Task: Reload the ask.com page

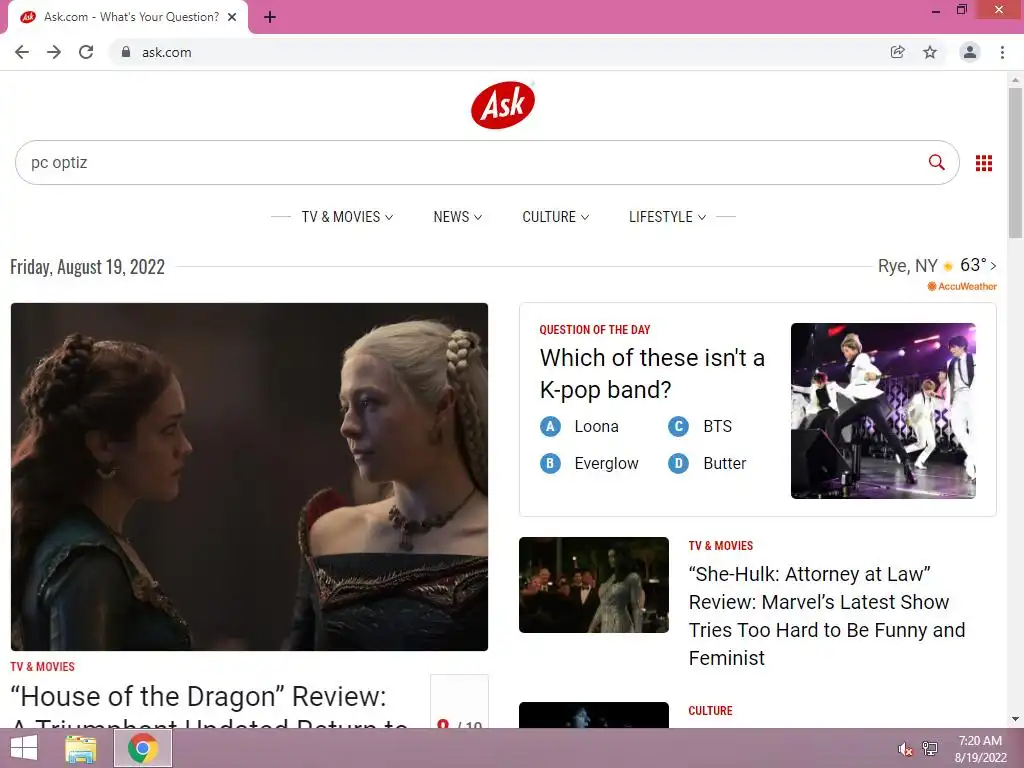Action: pos(86,52)
